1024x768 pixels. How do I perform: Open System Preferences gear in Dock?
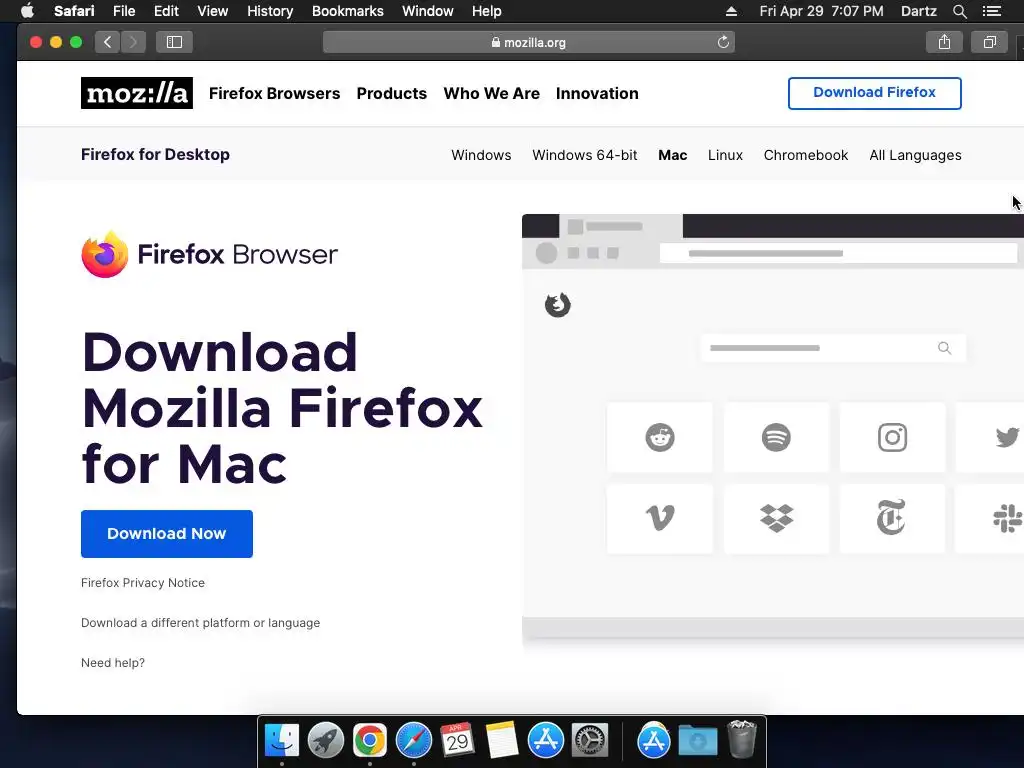coord(590,740)
